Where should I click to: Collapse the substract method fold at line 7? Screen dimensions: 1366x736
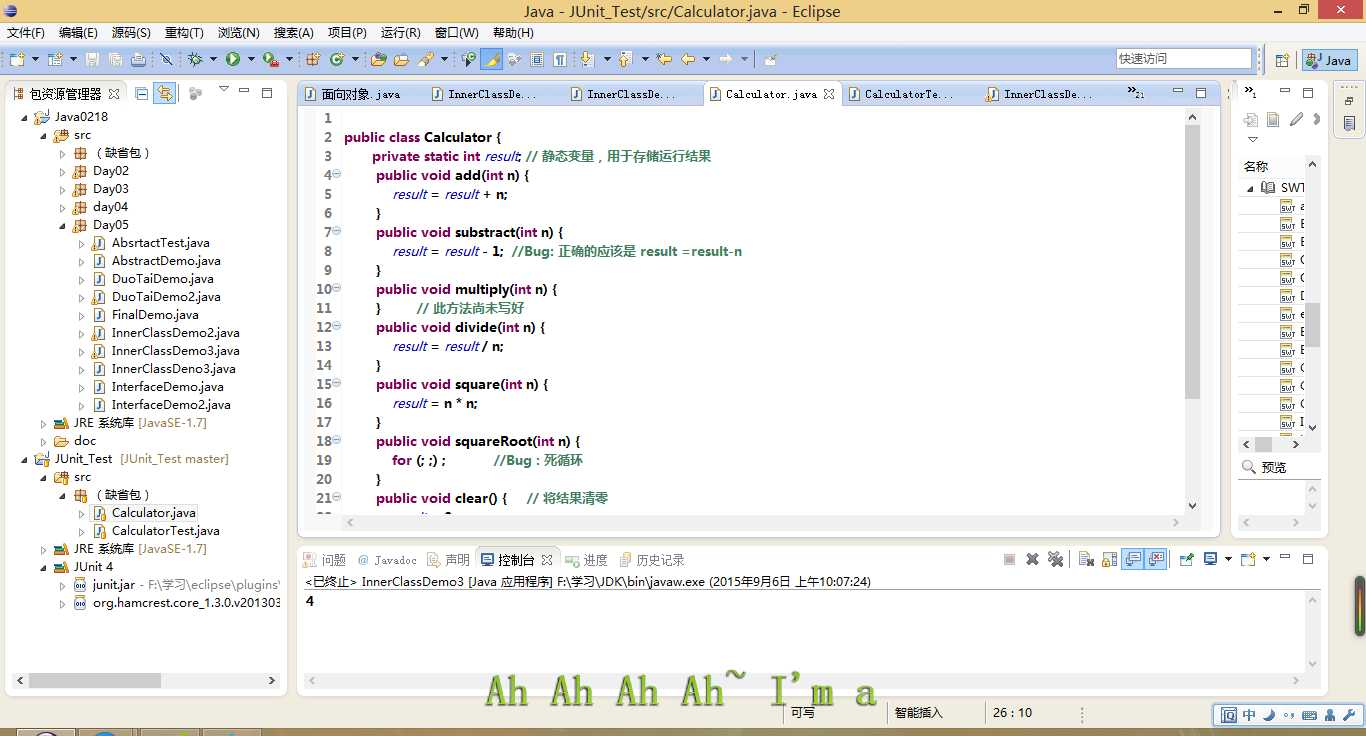point(336,231)
